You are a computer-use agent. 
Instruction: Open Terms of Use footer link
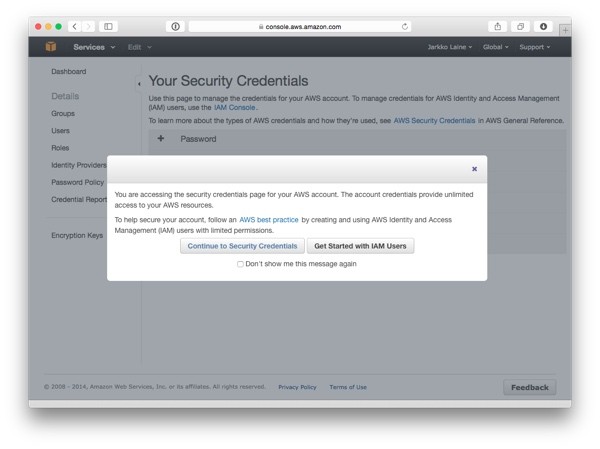click(x=348, y=387)
